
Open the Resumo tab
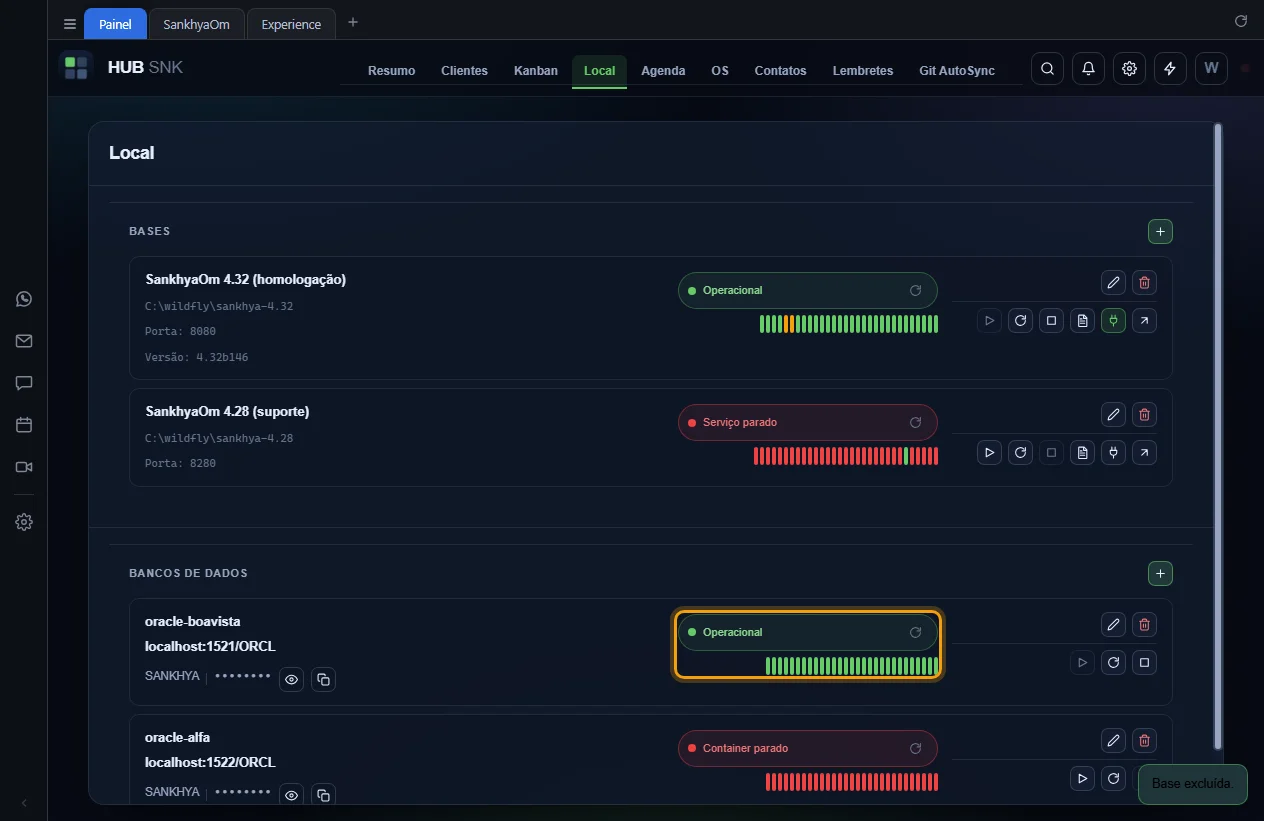[x=391, y=71]
